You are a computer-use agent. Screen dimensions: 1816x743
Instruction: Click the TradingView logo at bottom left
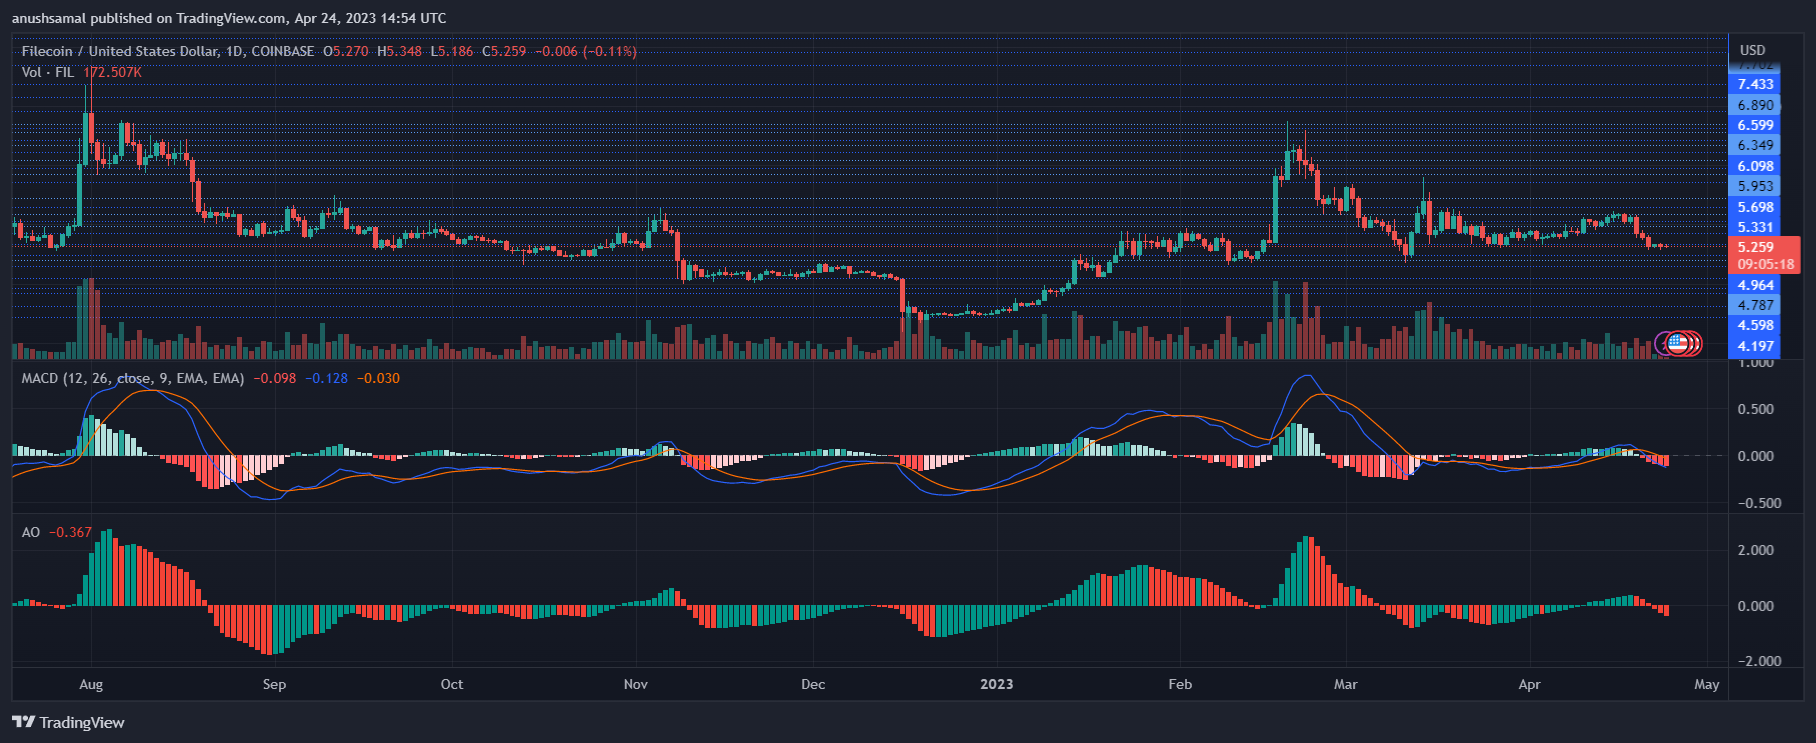68,722
